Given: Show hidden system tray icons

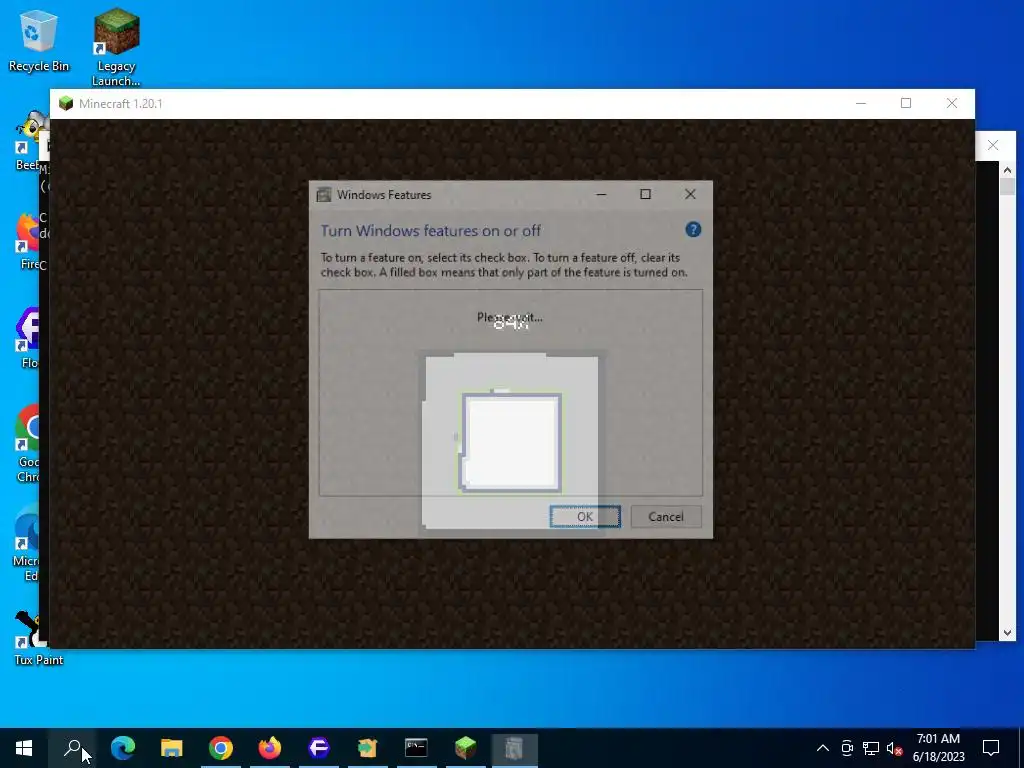Looking at the screenshot, I should 823,748.
